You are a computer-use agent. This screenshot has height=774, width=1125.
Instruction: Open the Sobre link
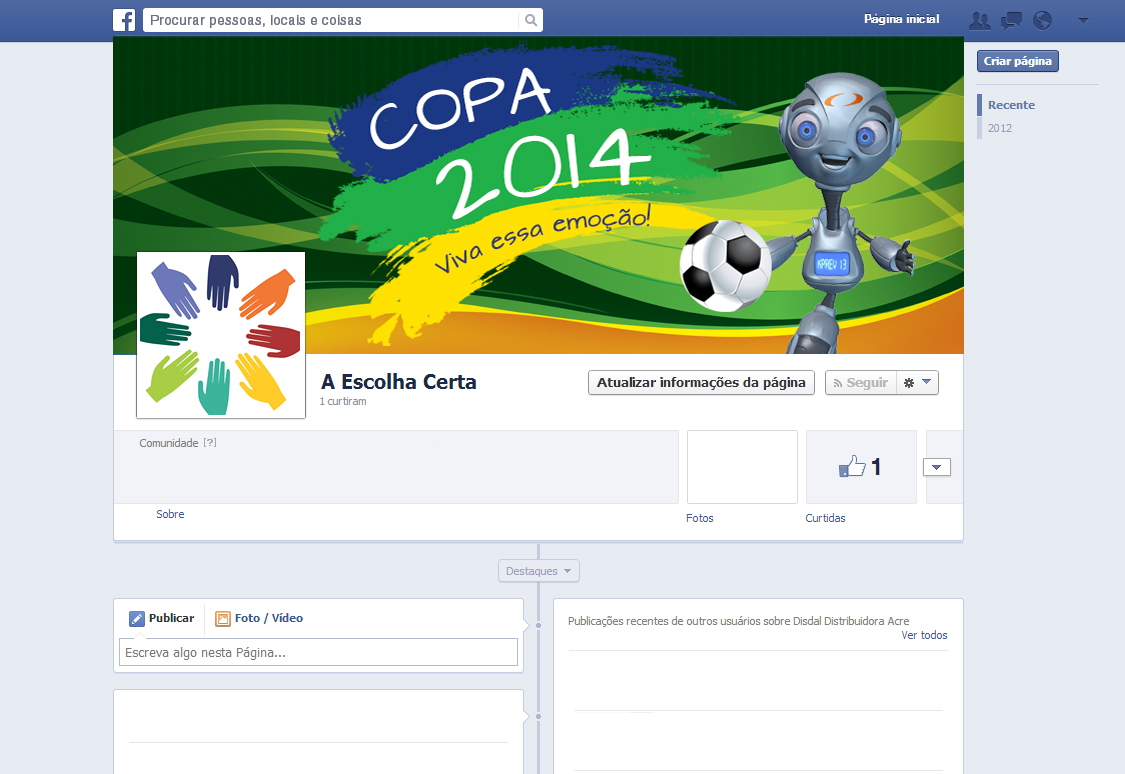170,514
